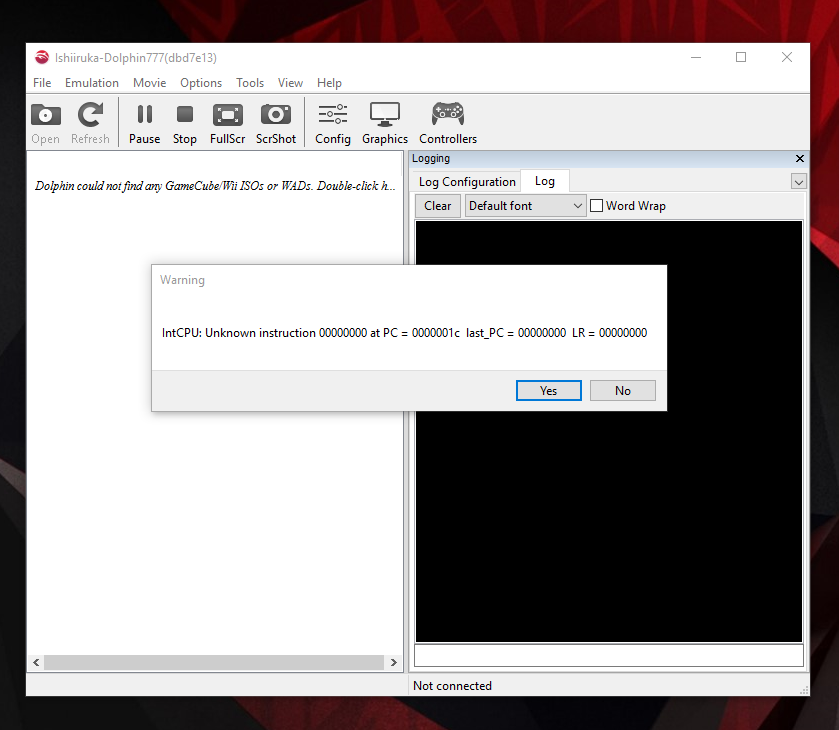
Task: Open the View menu
Action: point(290,83)
